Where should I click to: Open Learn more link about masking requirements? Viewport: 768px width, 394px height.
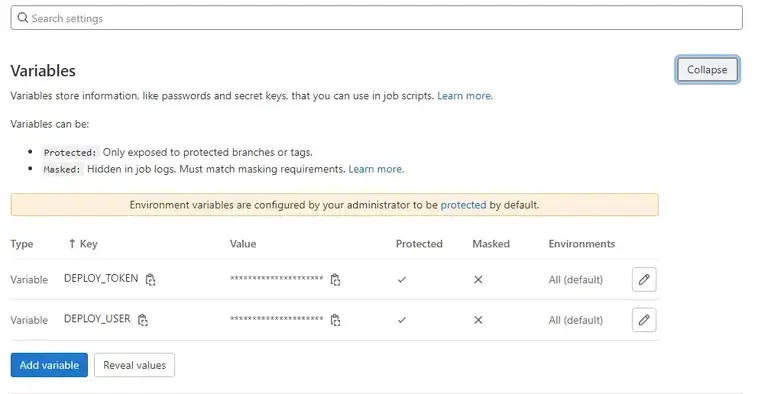376,169
